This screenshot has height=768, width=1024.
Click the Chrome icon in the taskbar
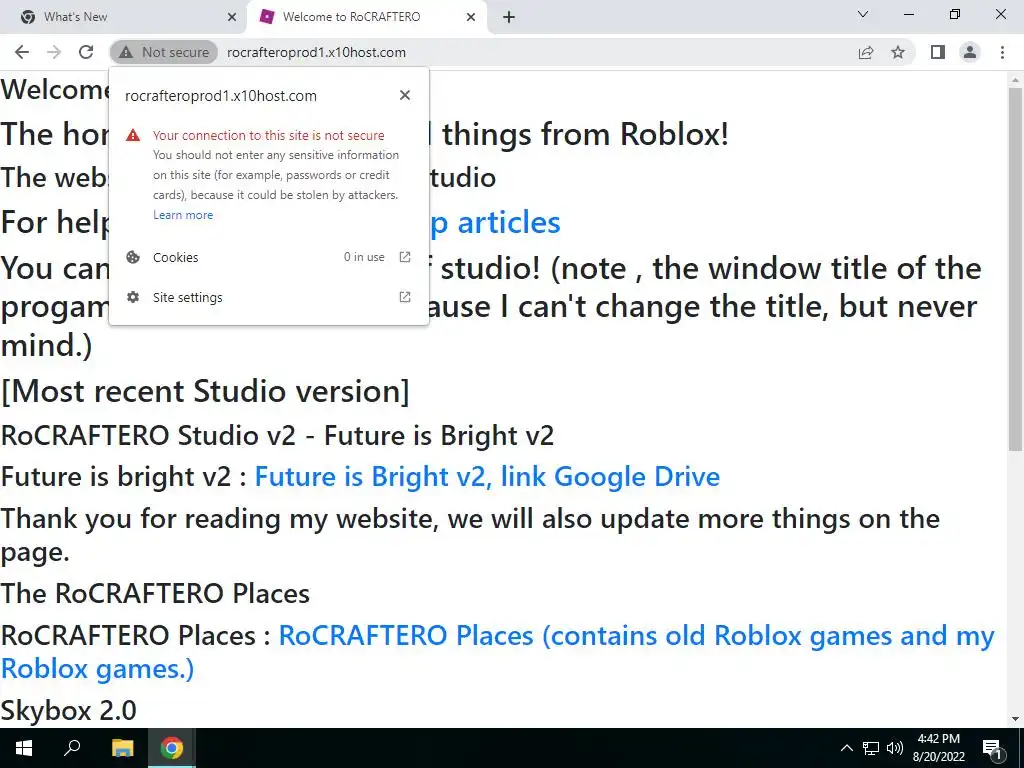pyautogui.click(x=172, y=748)
